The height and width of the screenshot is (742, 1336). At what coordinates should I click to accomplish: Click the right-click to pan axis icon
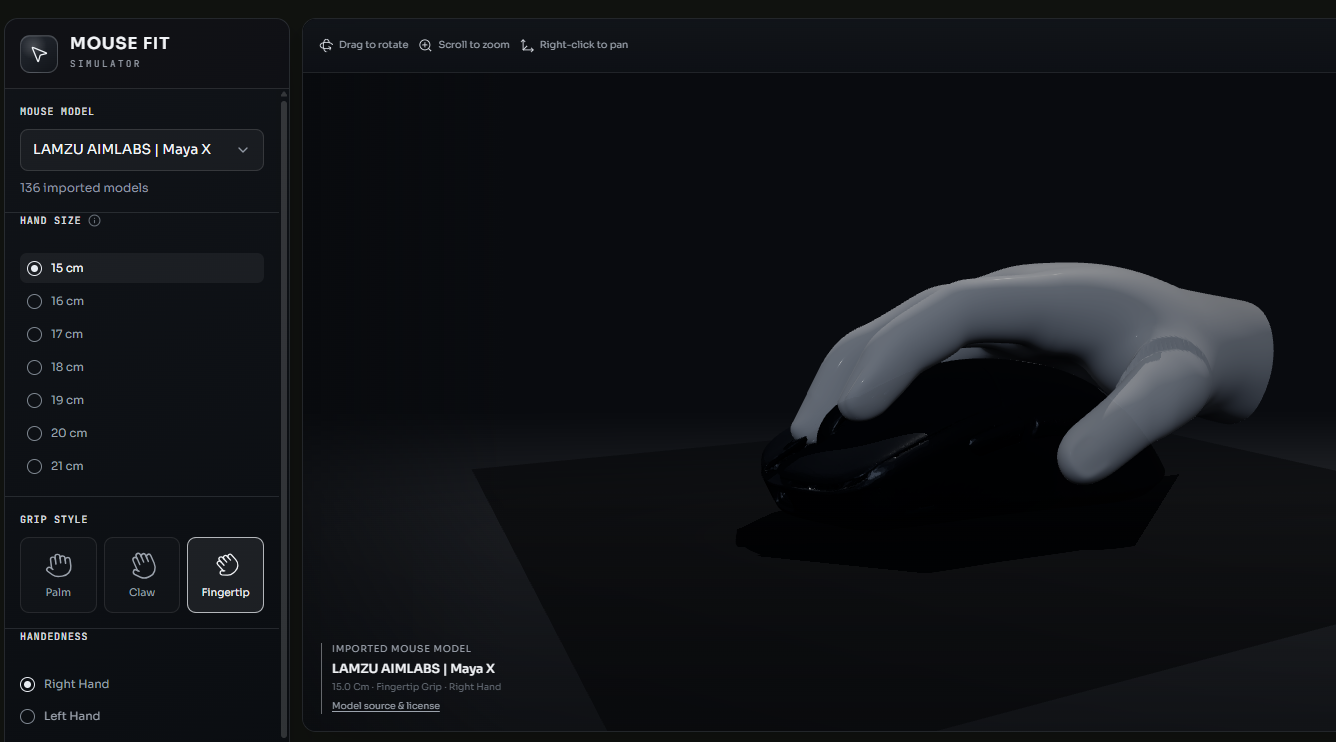527,45
